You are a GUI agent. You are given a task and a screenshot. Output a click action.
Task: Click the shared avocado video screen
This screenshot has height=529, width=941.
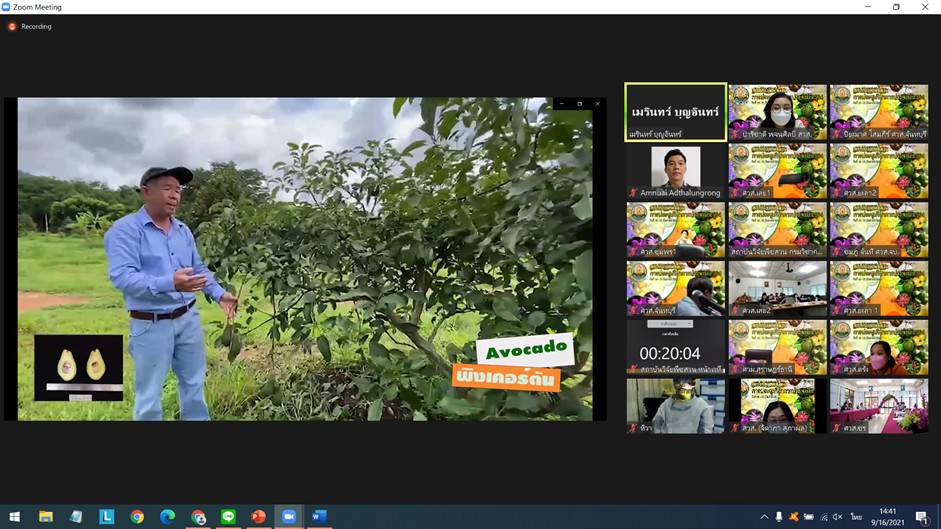pyautogui.click(x=305, y=258)
